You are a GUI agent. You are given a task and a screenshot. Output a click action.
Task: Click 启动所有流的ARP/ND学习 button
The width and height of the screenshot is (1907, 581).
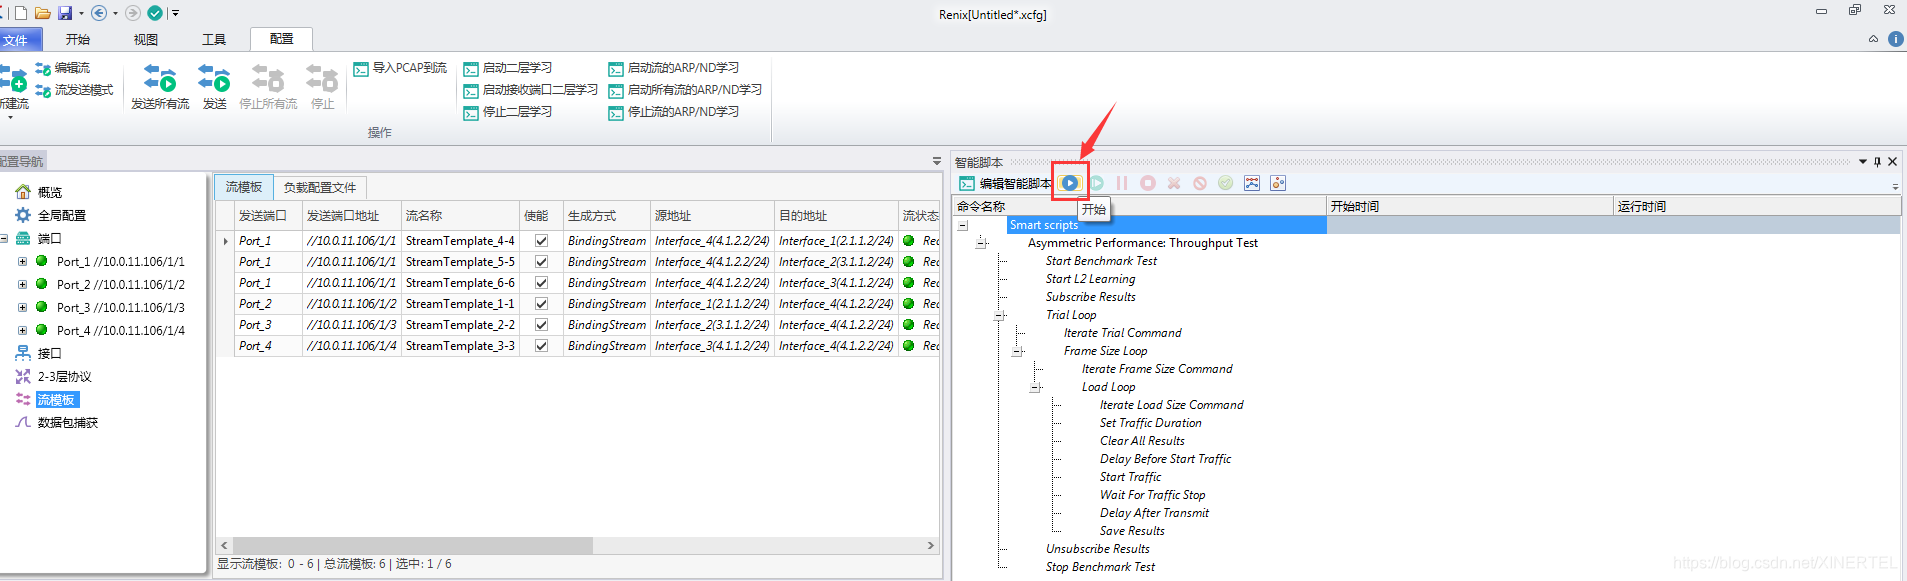pos(685,90)
